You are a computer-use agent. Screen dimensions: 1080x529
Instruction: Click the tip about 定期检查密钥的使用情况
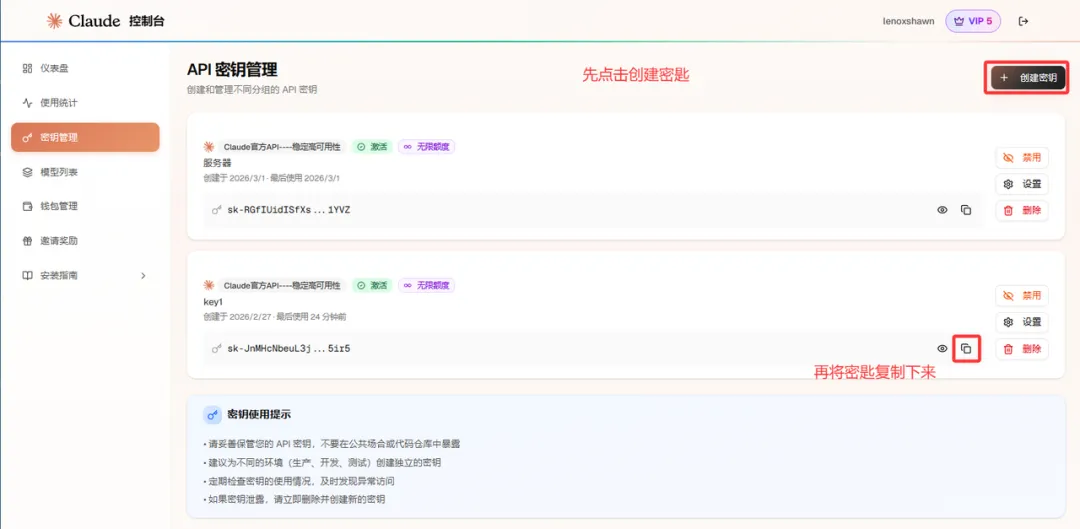[x=299, y=481]
